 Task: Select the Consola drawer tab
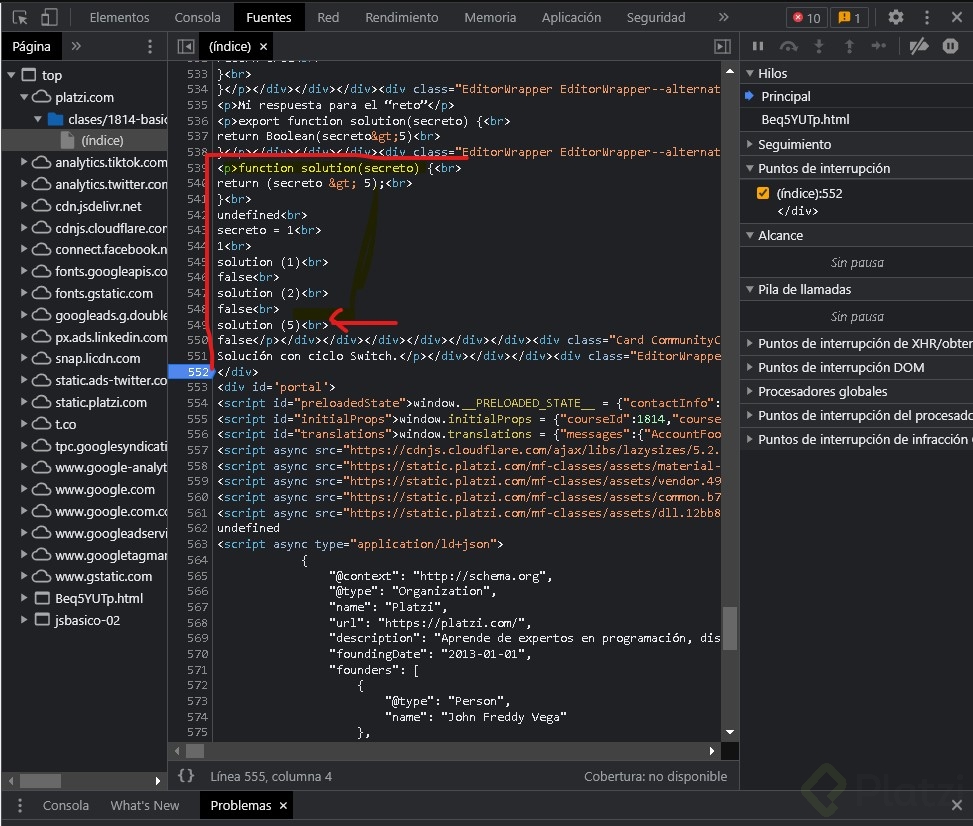tap(65, 806)
